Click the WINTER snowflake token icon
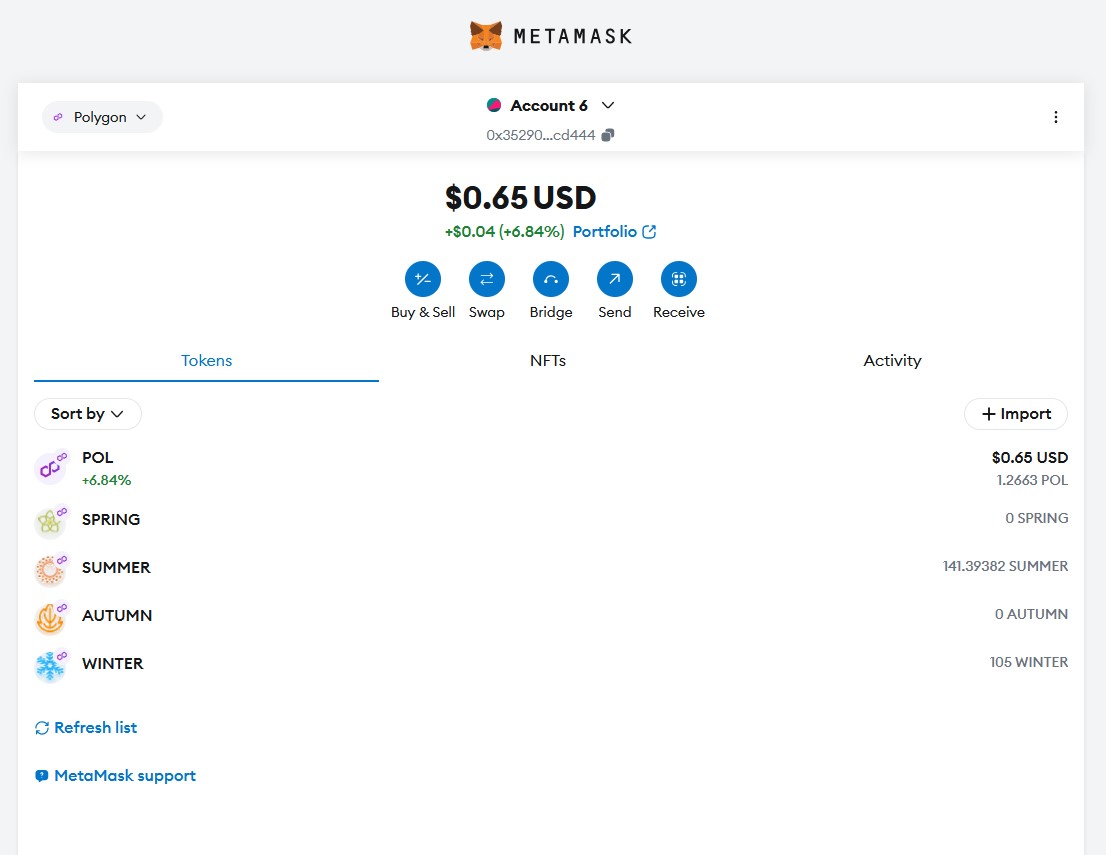 50,665
